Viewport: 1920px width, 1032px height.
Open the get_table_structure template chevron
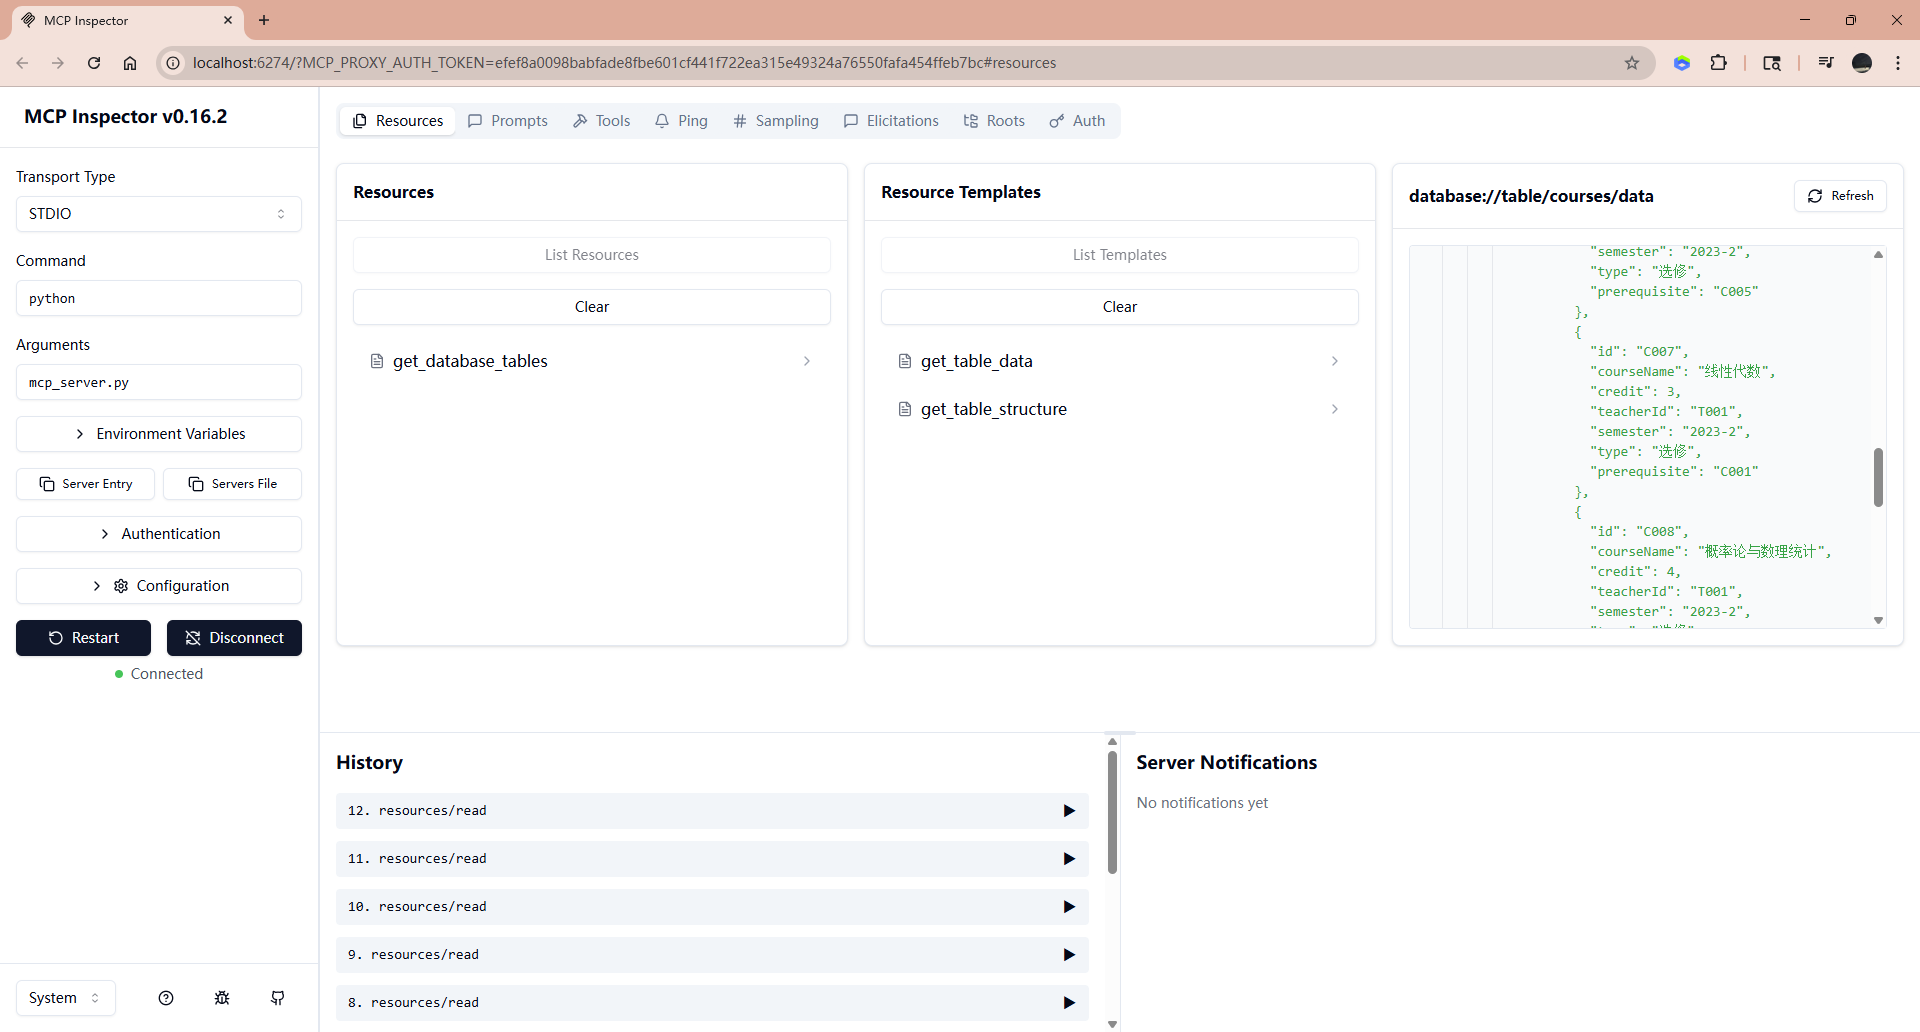[x=1335, y=409]
